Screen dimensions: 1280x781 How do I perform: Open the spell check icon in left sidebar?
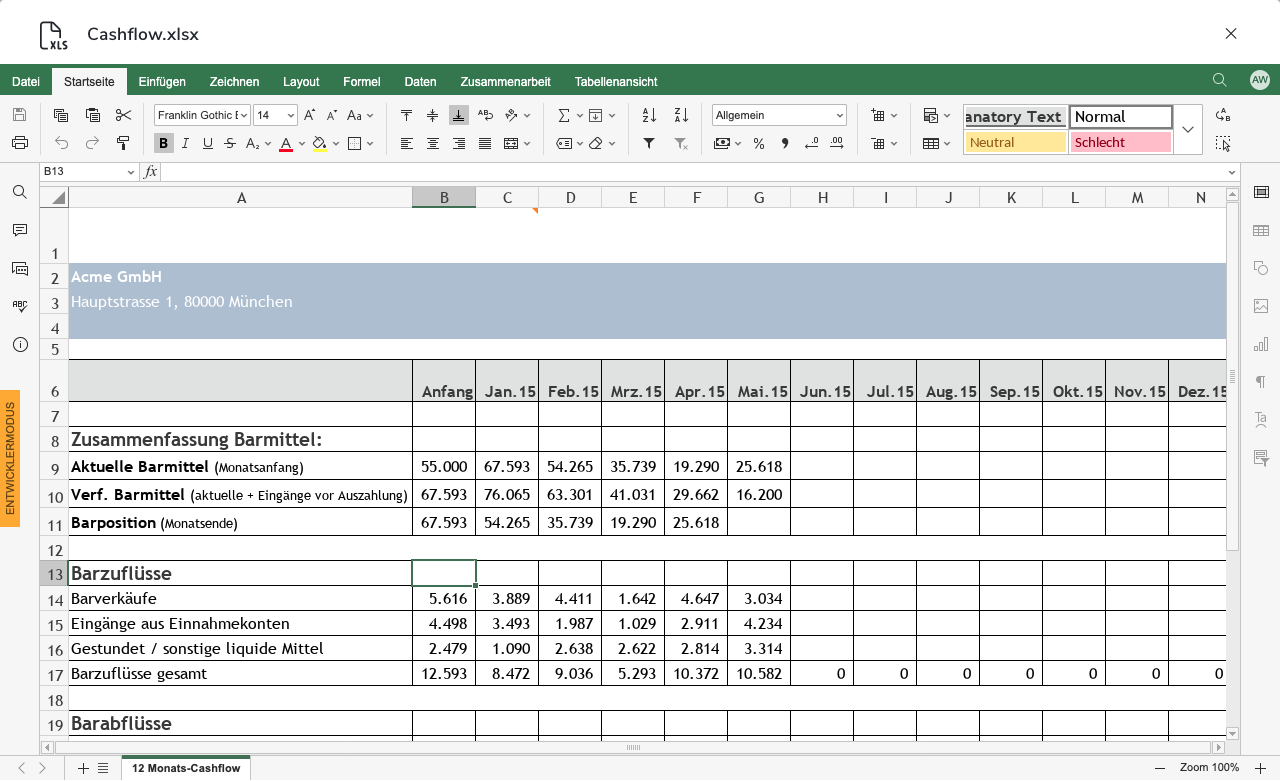click(20, 306)
